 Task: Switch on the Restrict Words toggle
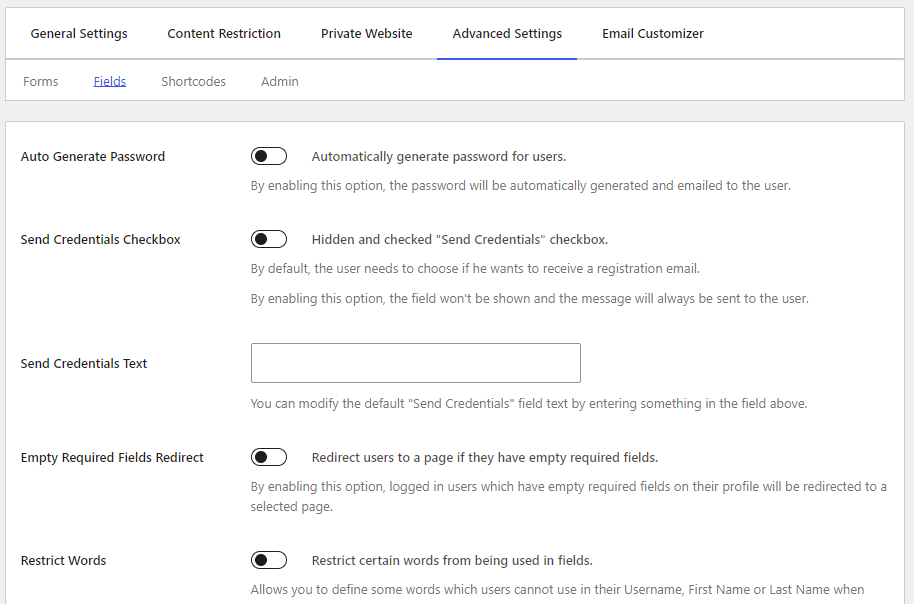(268, 560)
